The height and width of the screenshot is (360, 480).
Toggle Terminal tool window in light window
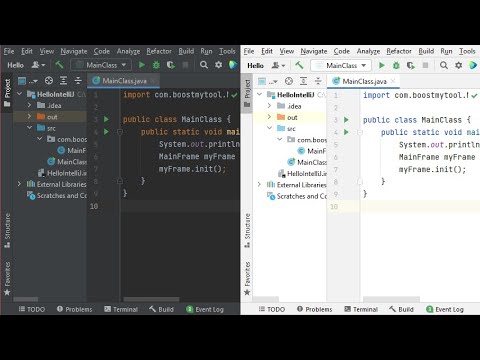pyautogui.click(x=361, y=309)
